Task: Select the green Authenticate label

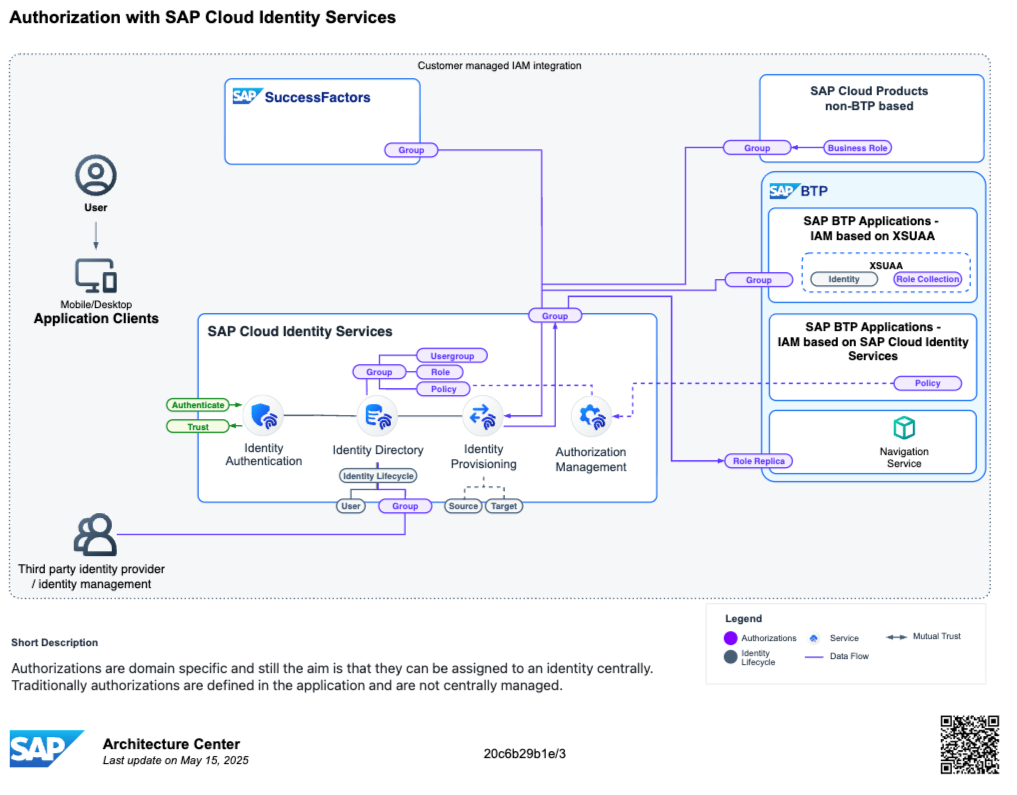Action: 197,405
